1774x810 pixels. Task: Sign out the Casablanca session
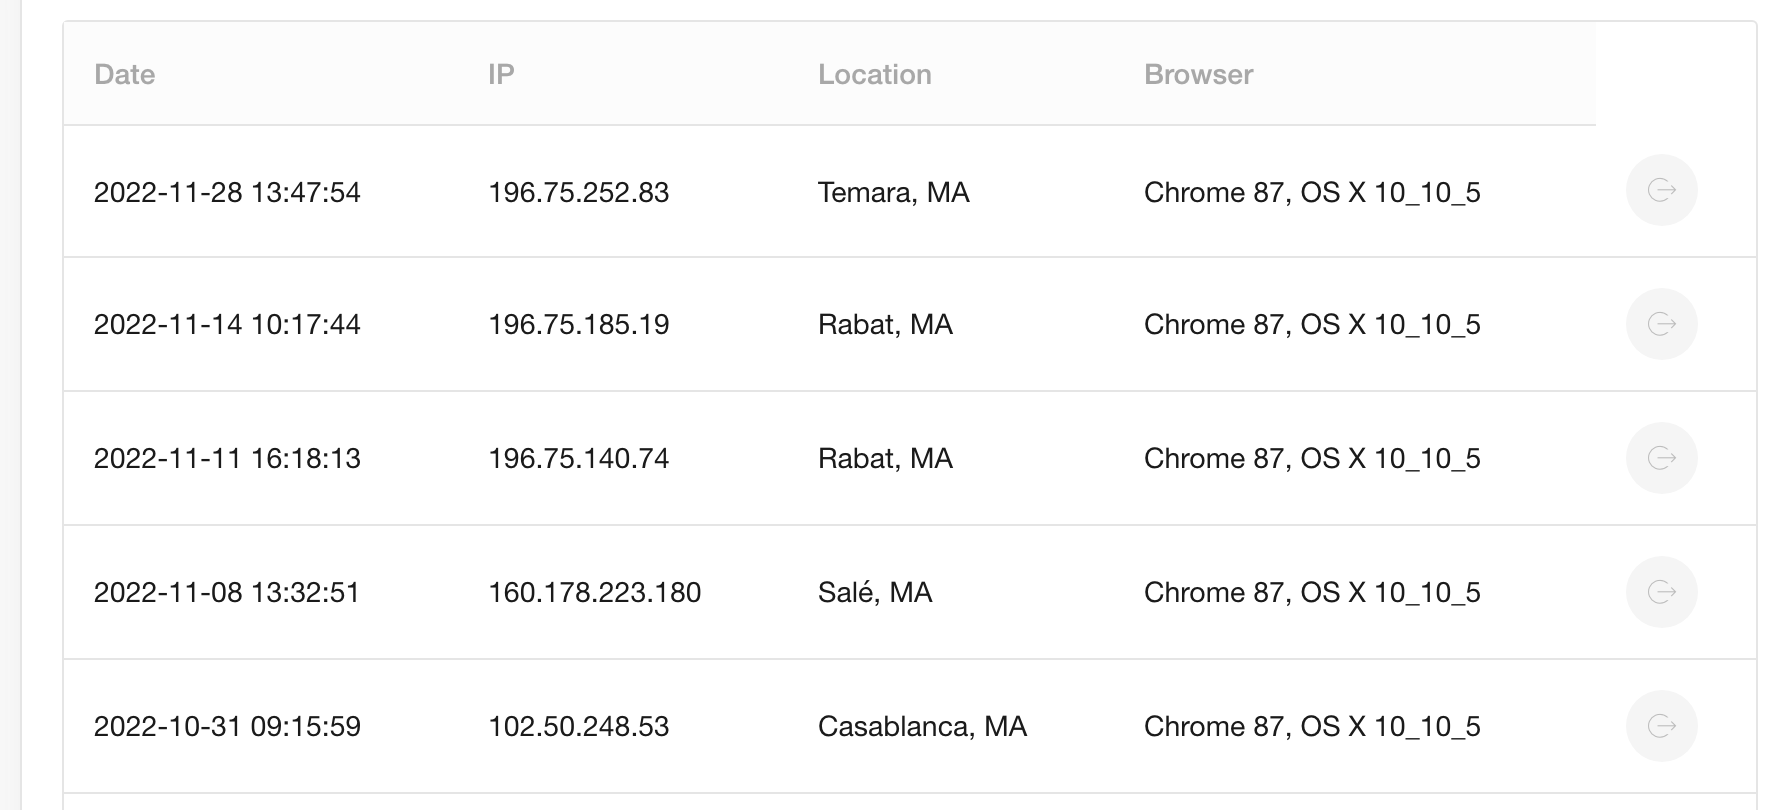point(1661,726)
